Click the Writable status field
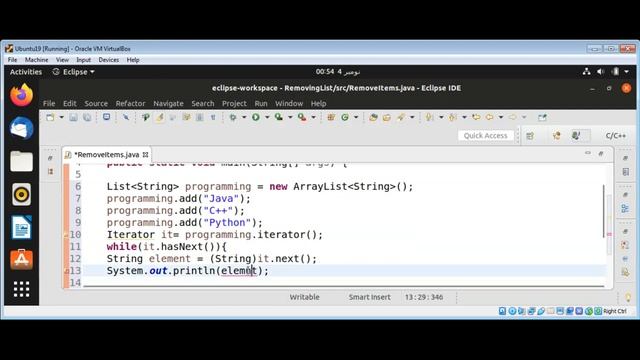Image resolution: width=640 pixels, height=360 pixels. pos(304,298)
